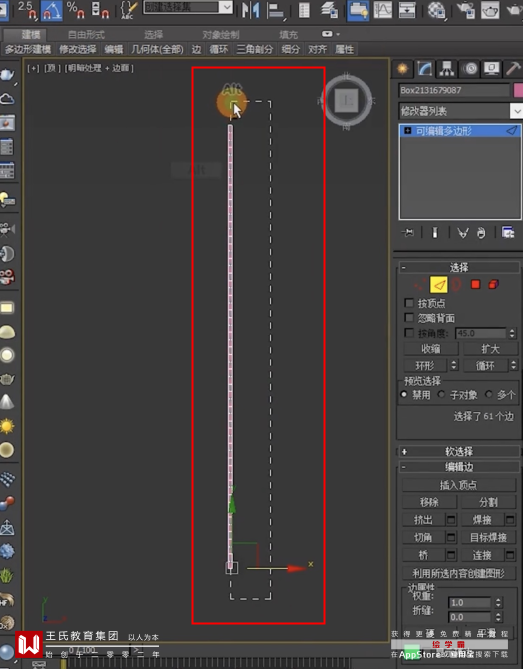523x669 pixels.
Task: Switch to Vertex sub-object level
Action: click(x=419, y=284)
